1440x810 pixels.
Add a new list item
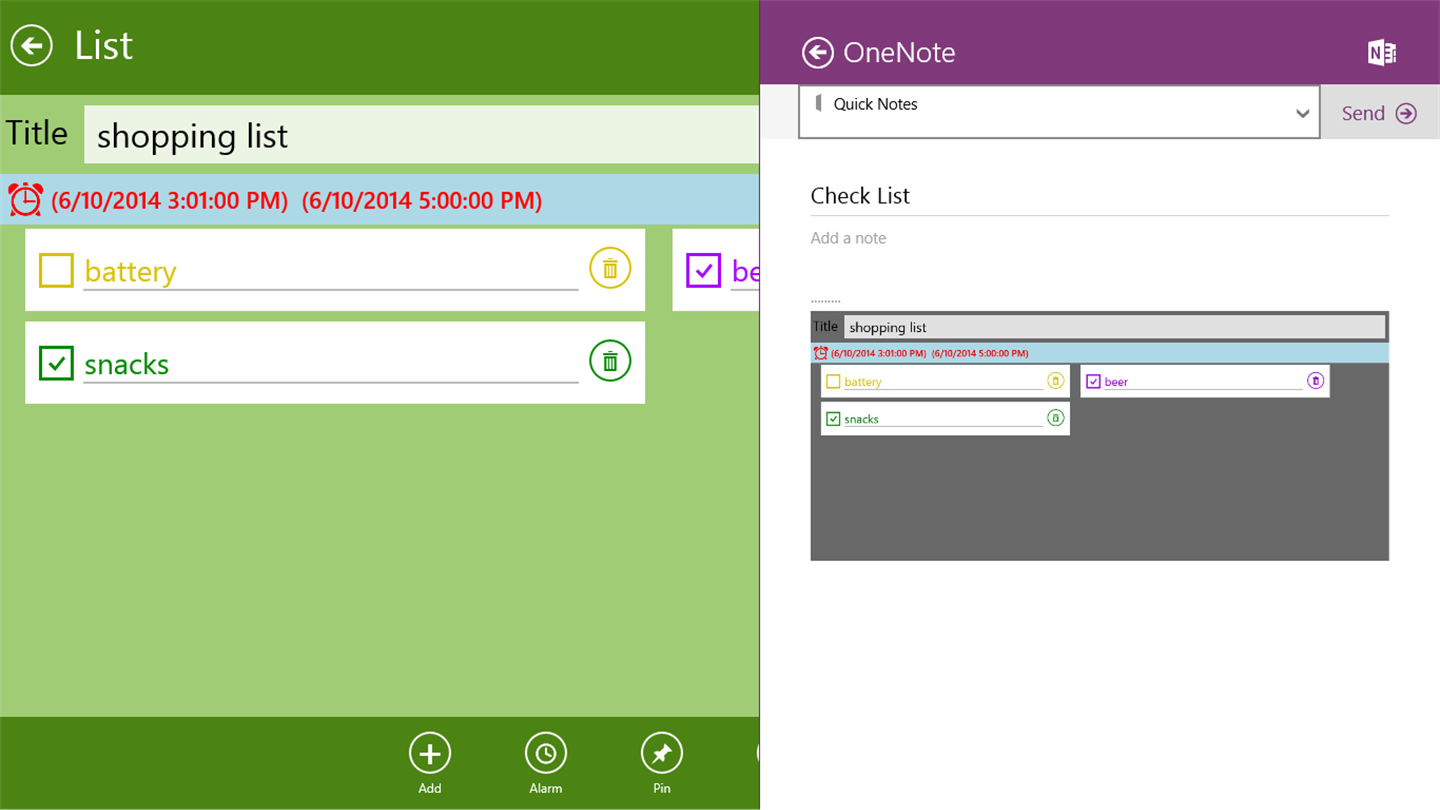click(430, 763)
